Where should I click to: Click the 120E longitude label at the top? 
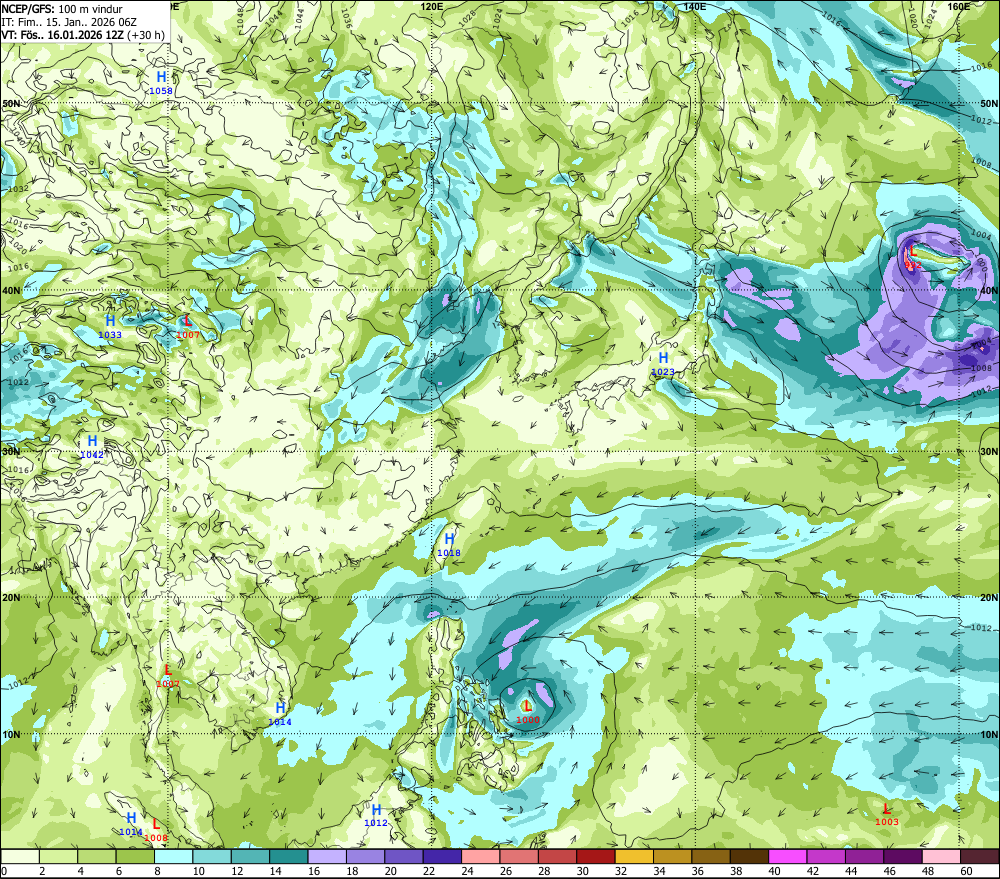tap(432, 6)
